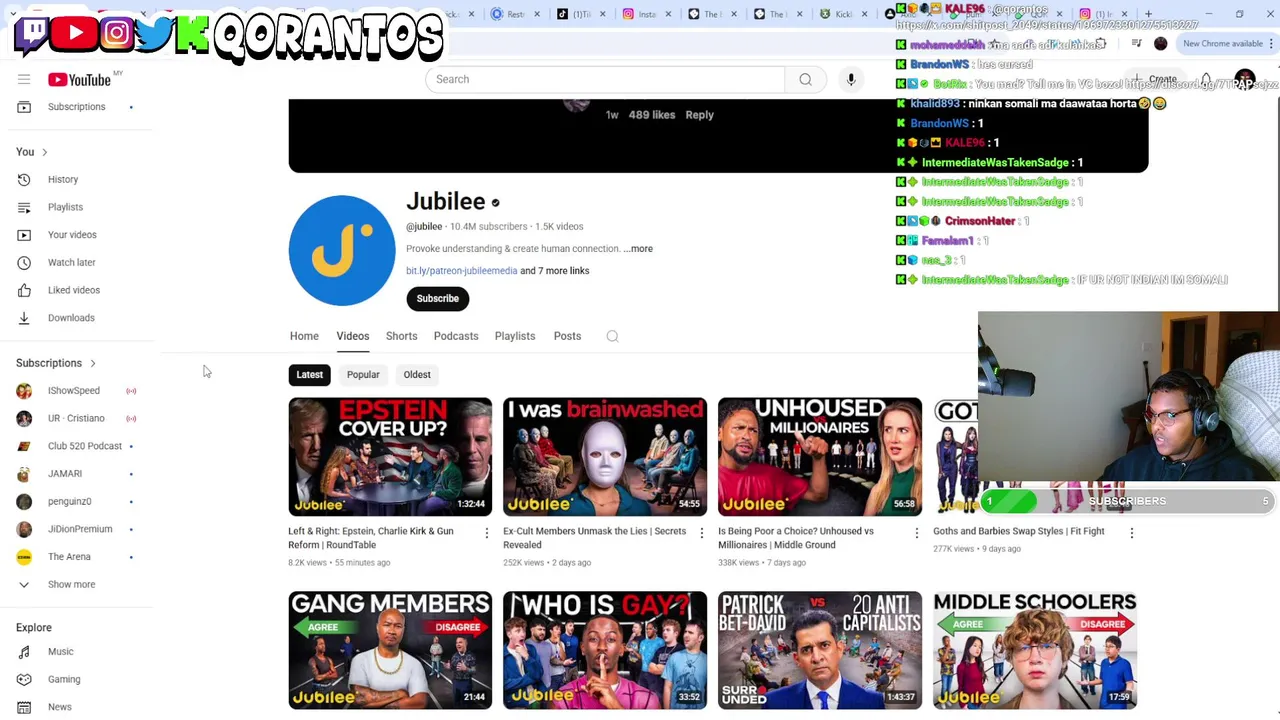Play Patrick Bet-David vs Anti Capitalists thumbnail
The width and height of the screenshot is (1280, 720).
(x=820, y=650)
